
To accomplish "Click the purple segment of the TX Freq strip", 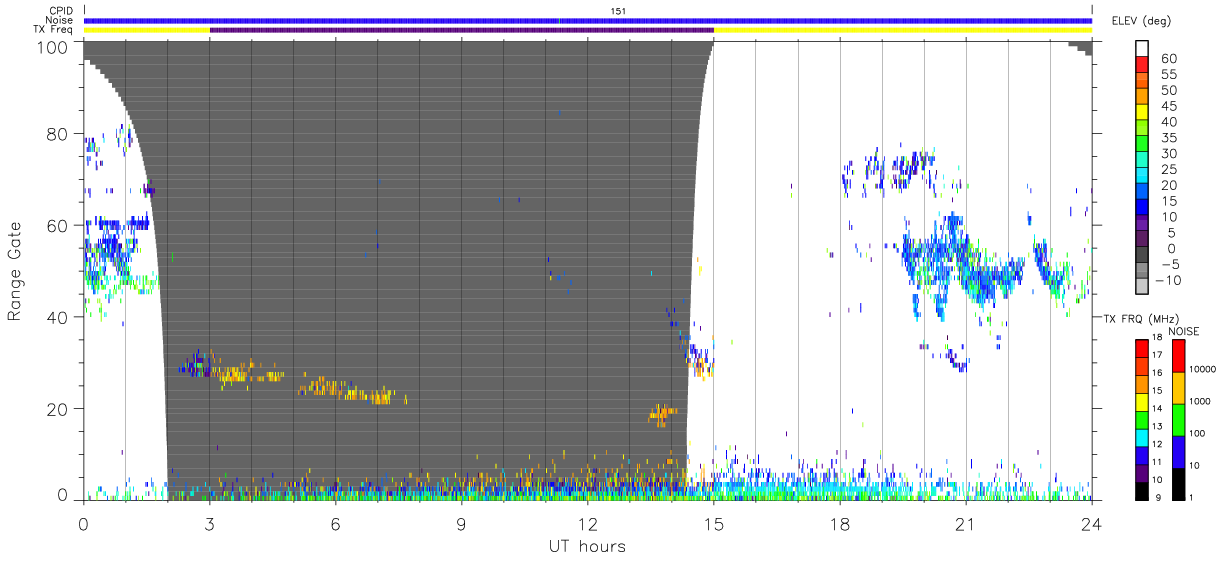I will (x=462, y=30).
